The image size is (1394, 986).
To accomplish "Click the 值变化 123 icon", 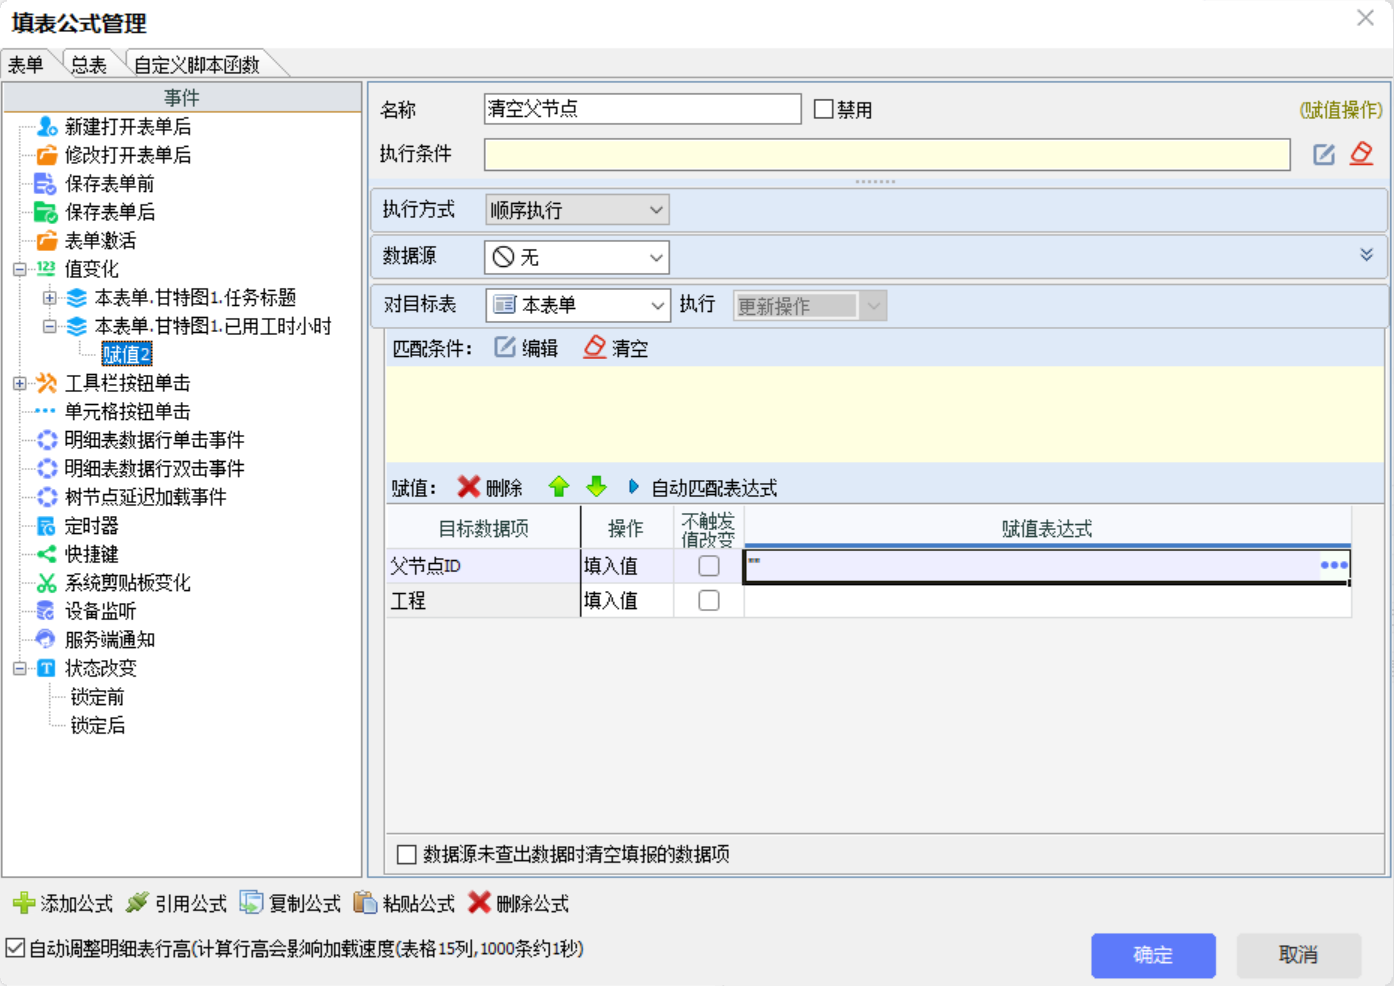I will tap(47, 268).
